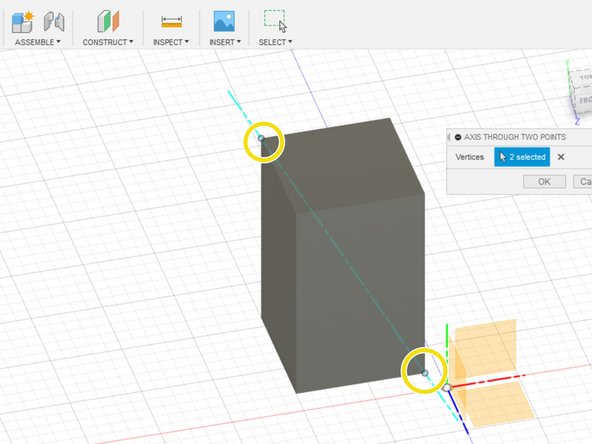The width and height of the screenshot is (592, 444).
Task: Open the CONSTRUCT dropdown menu
Action: coord(108,42)
